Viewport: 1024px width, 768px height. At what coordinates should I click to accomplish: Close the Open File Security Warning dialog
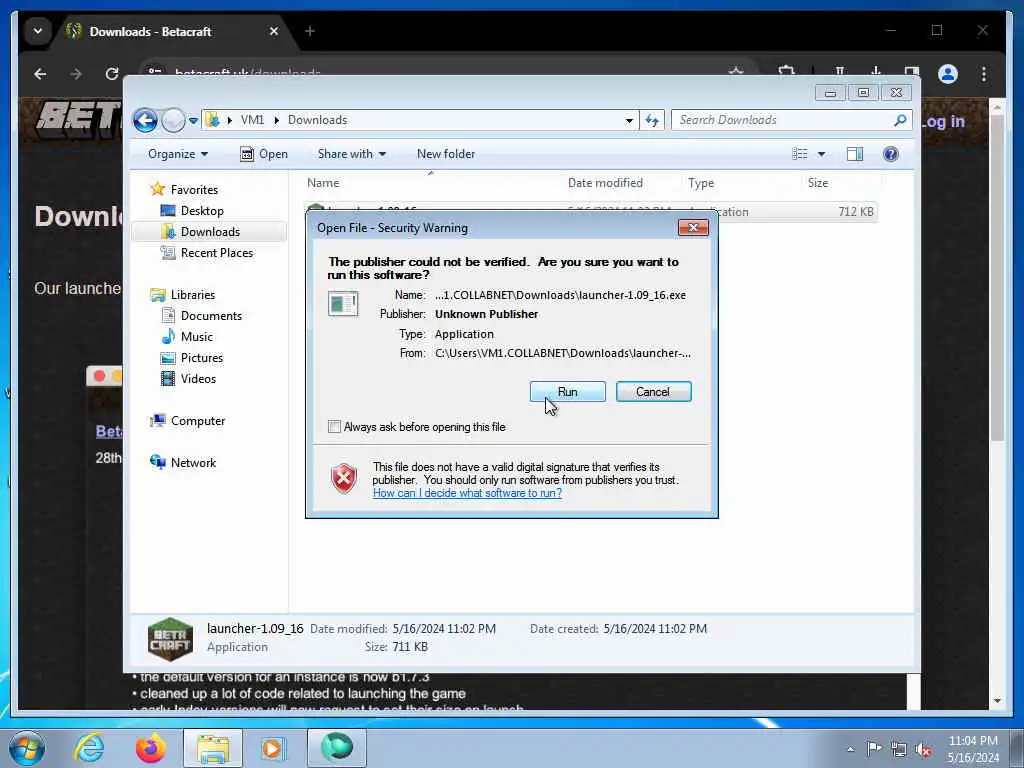click(694, 227)
